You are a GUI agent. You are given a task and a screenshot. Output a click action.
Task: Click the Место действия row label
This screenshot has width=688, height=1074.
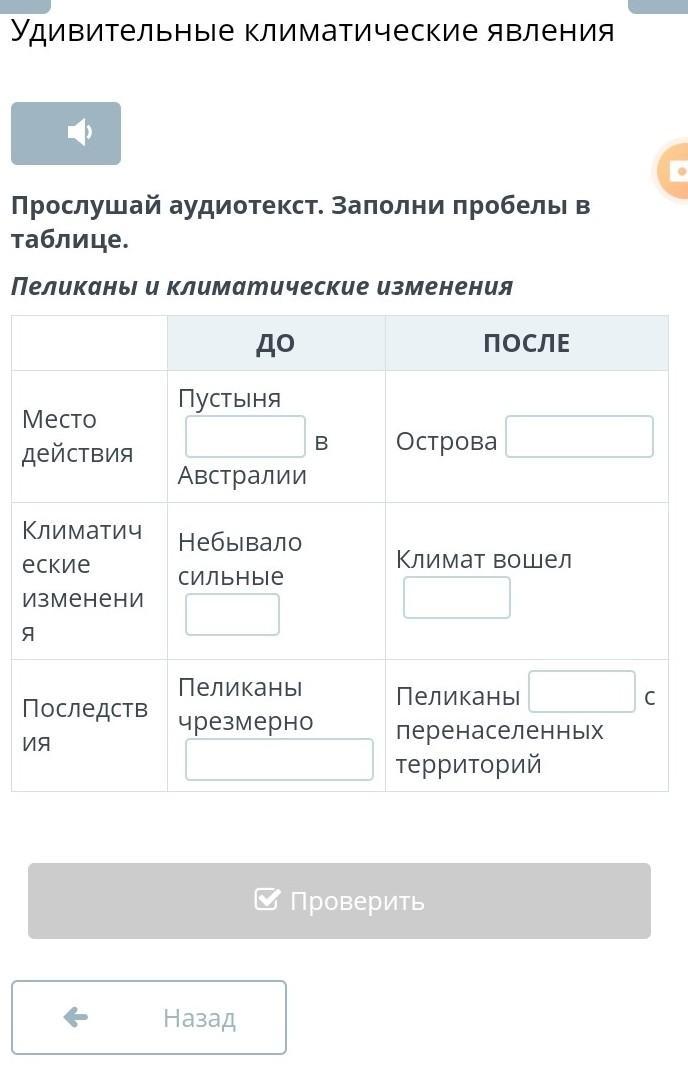tap(77, 436)
